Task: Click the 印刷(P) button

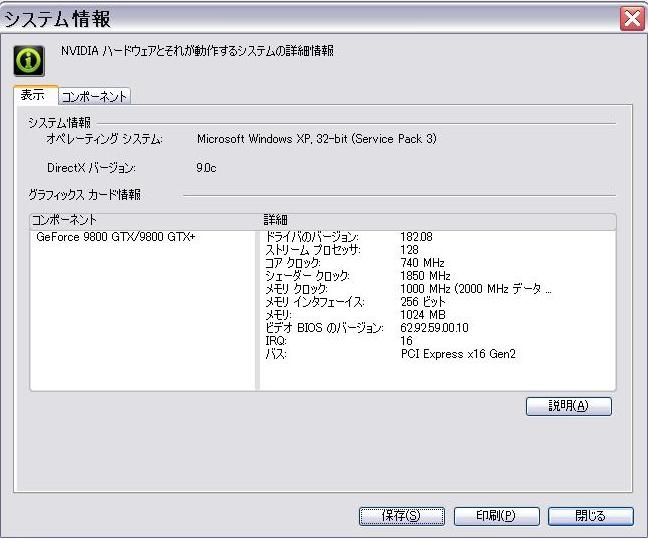Action: (496, 516)
